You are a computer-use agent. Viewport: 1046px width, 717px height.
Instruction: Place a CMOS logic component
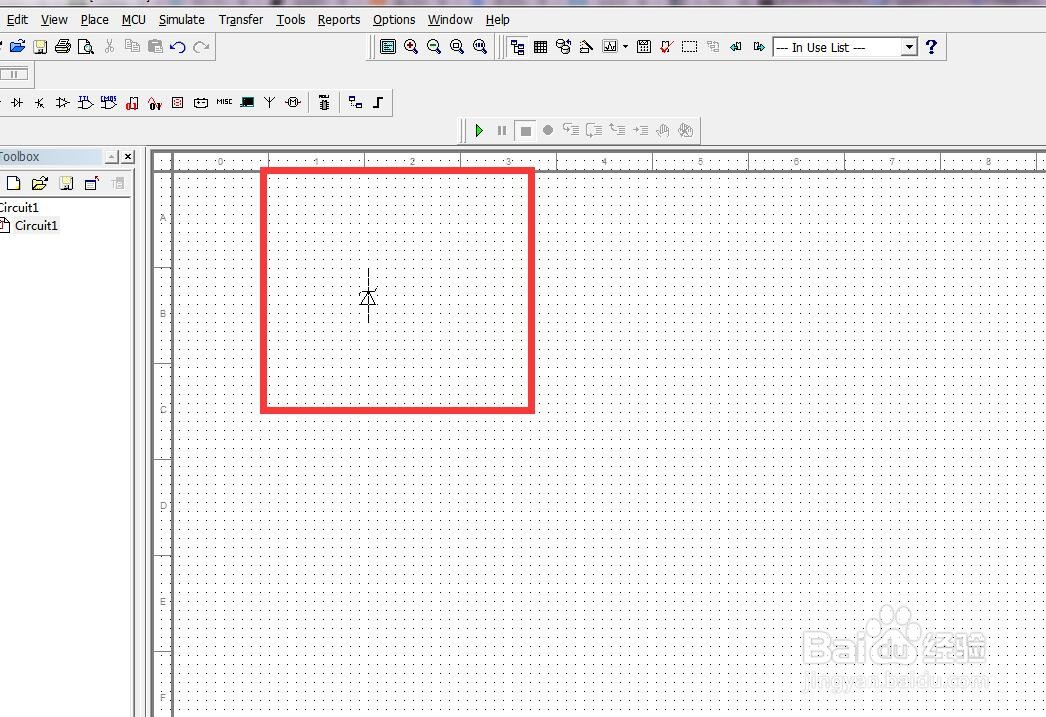[109, 103]
